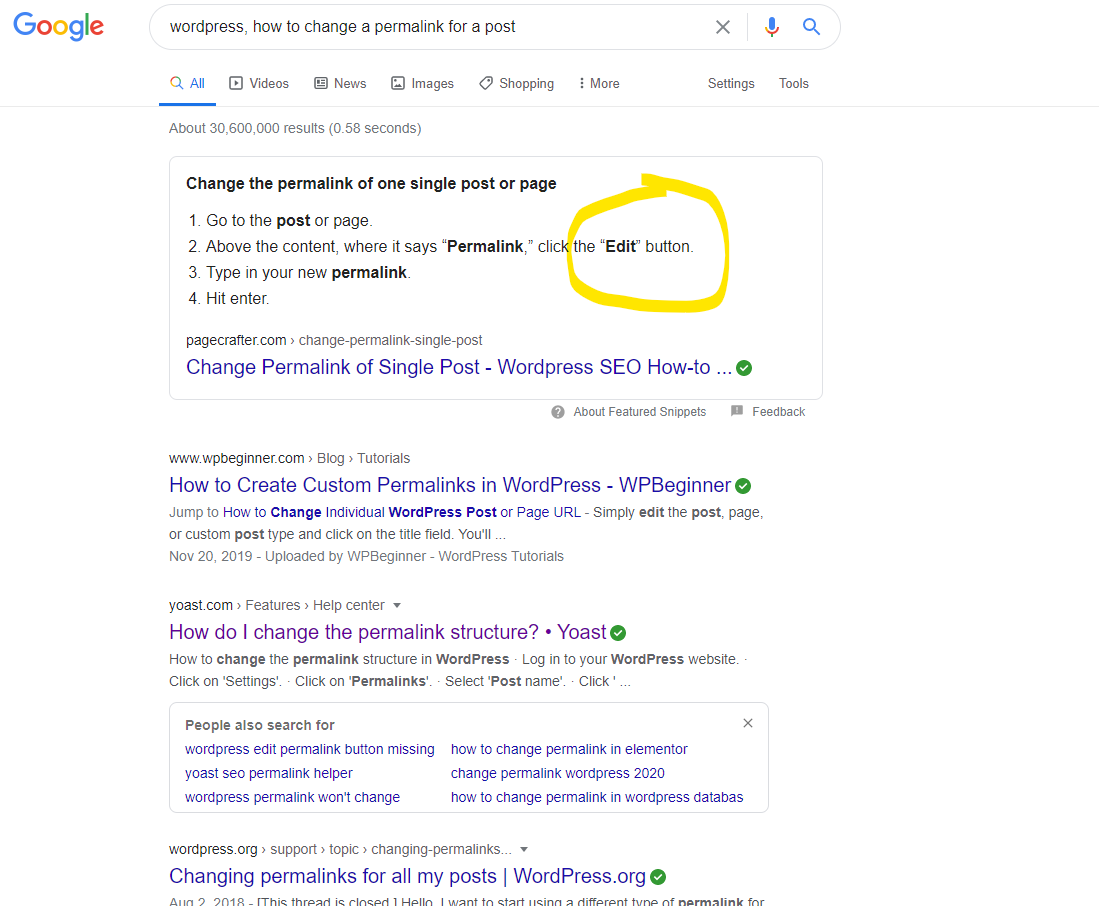Image resolution: width=1099 pixels, height=906 pixels.
Task: Click green checkmark beside WPBeginner result
Action: click(743, 486)
